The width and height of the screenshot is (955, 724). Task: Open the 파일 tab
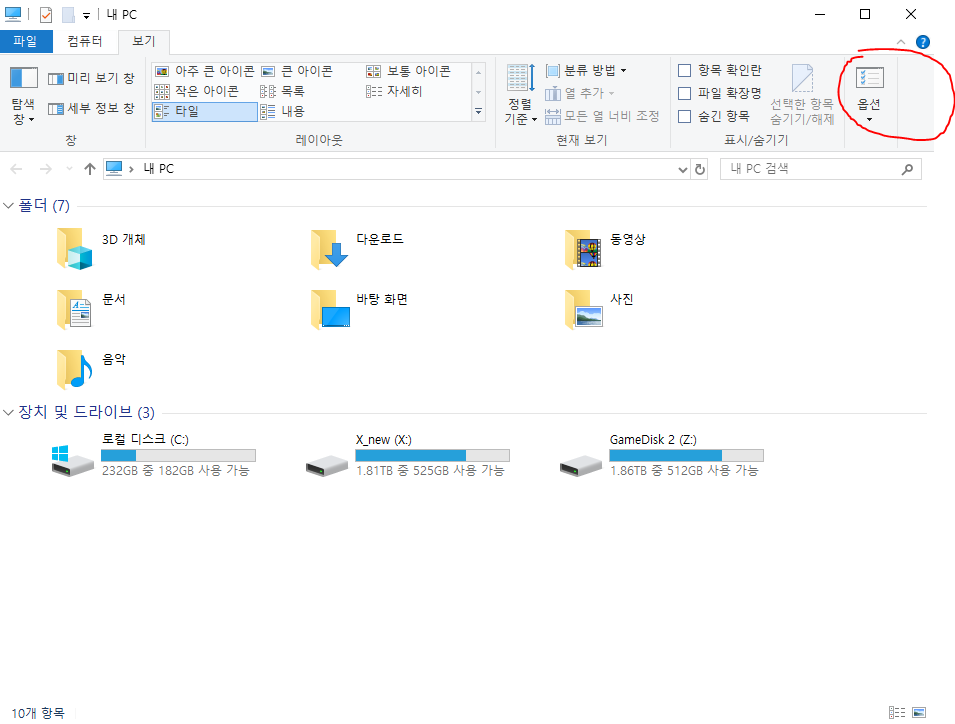tap(26, 41)
